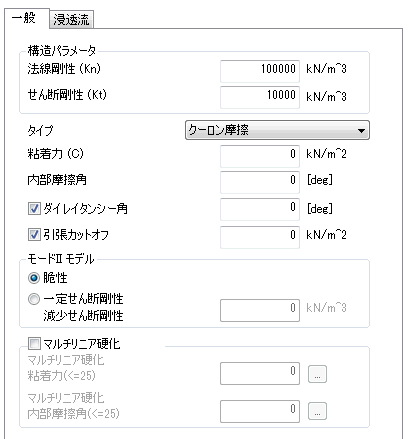Click the ダイレイタンシー角 value field

tap(260, 209)
